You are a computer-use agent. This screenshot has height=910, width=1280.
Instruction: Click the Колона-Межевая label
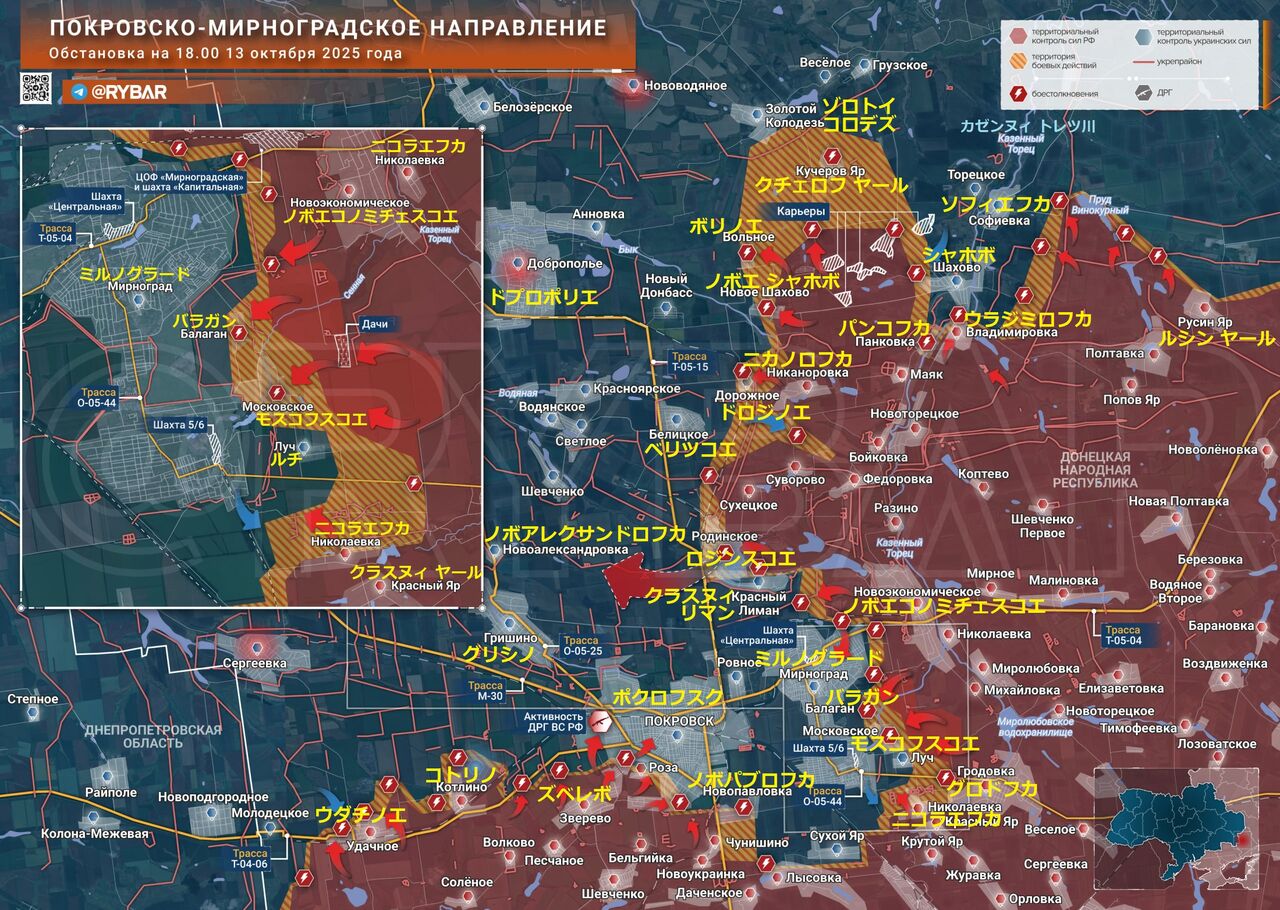(94, 833)
